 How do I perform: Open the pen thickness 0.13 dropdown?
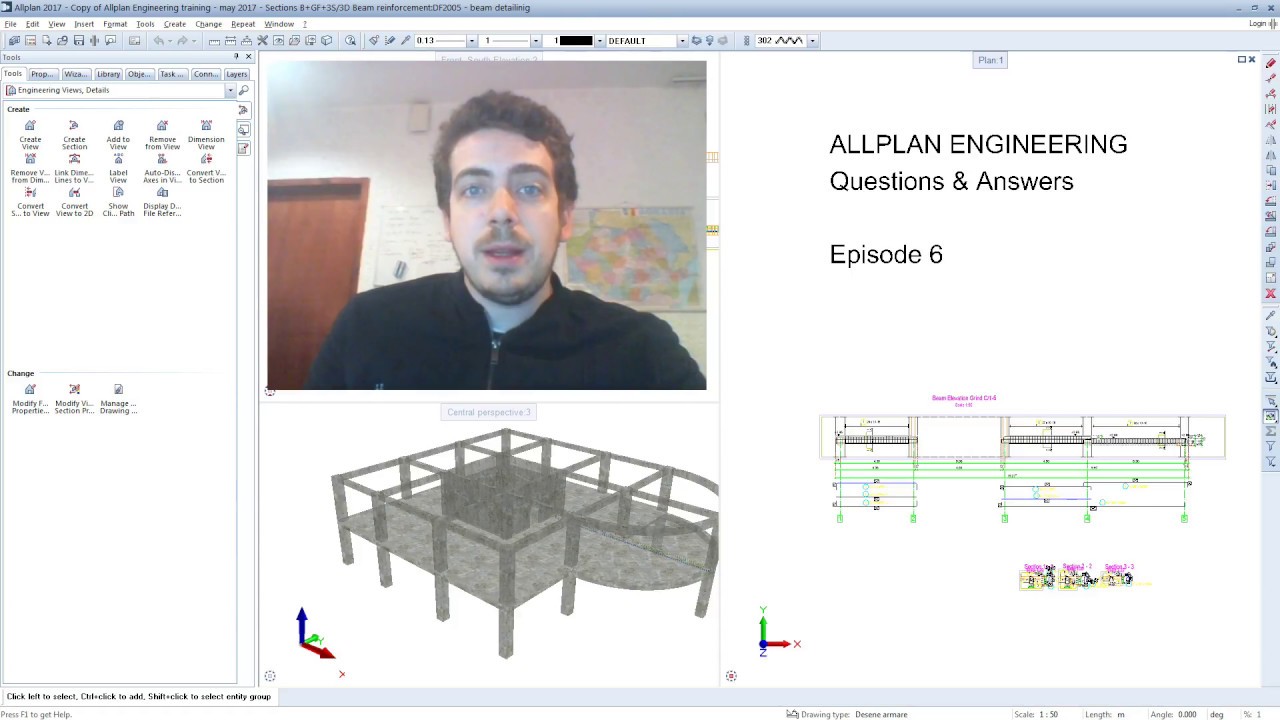(472, 41)
